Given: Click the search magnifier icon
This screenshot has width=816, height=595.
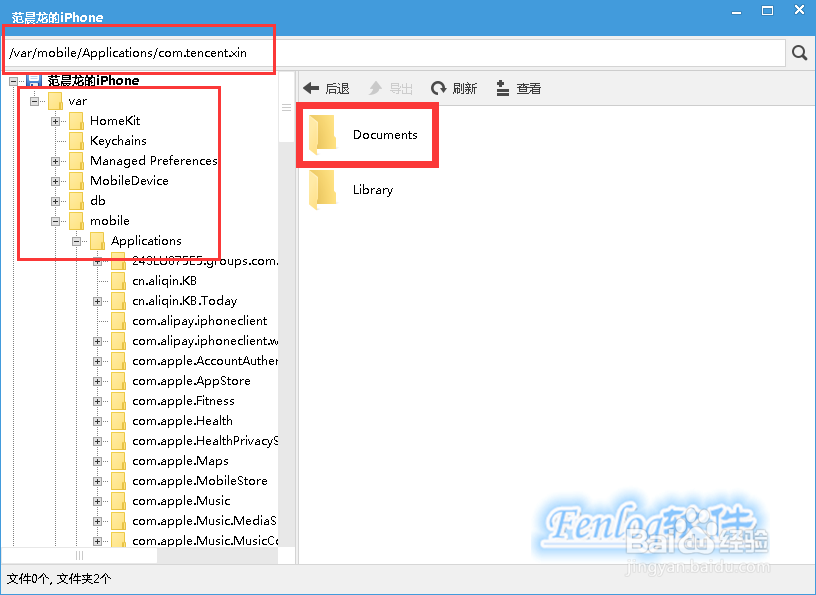Looking at the screenshot, I should [x=799, y=53].
